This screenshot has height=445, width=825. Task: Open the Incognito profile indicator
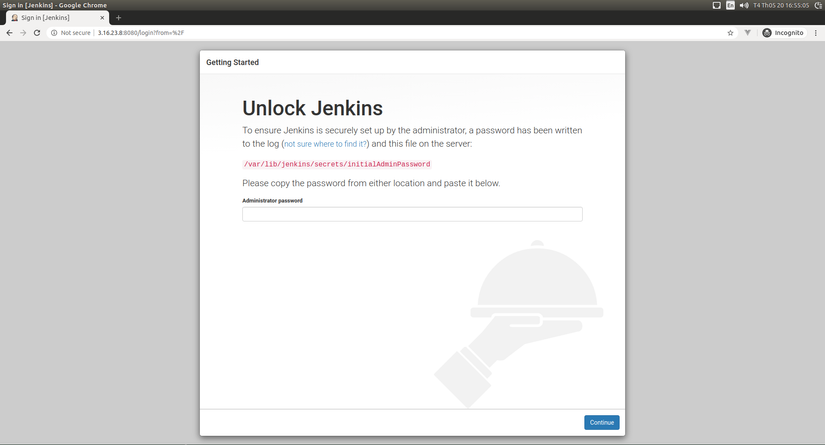click(783, 33)
